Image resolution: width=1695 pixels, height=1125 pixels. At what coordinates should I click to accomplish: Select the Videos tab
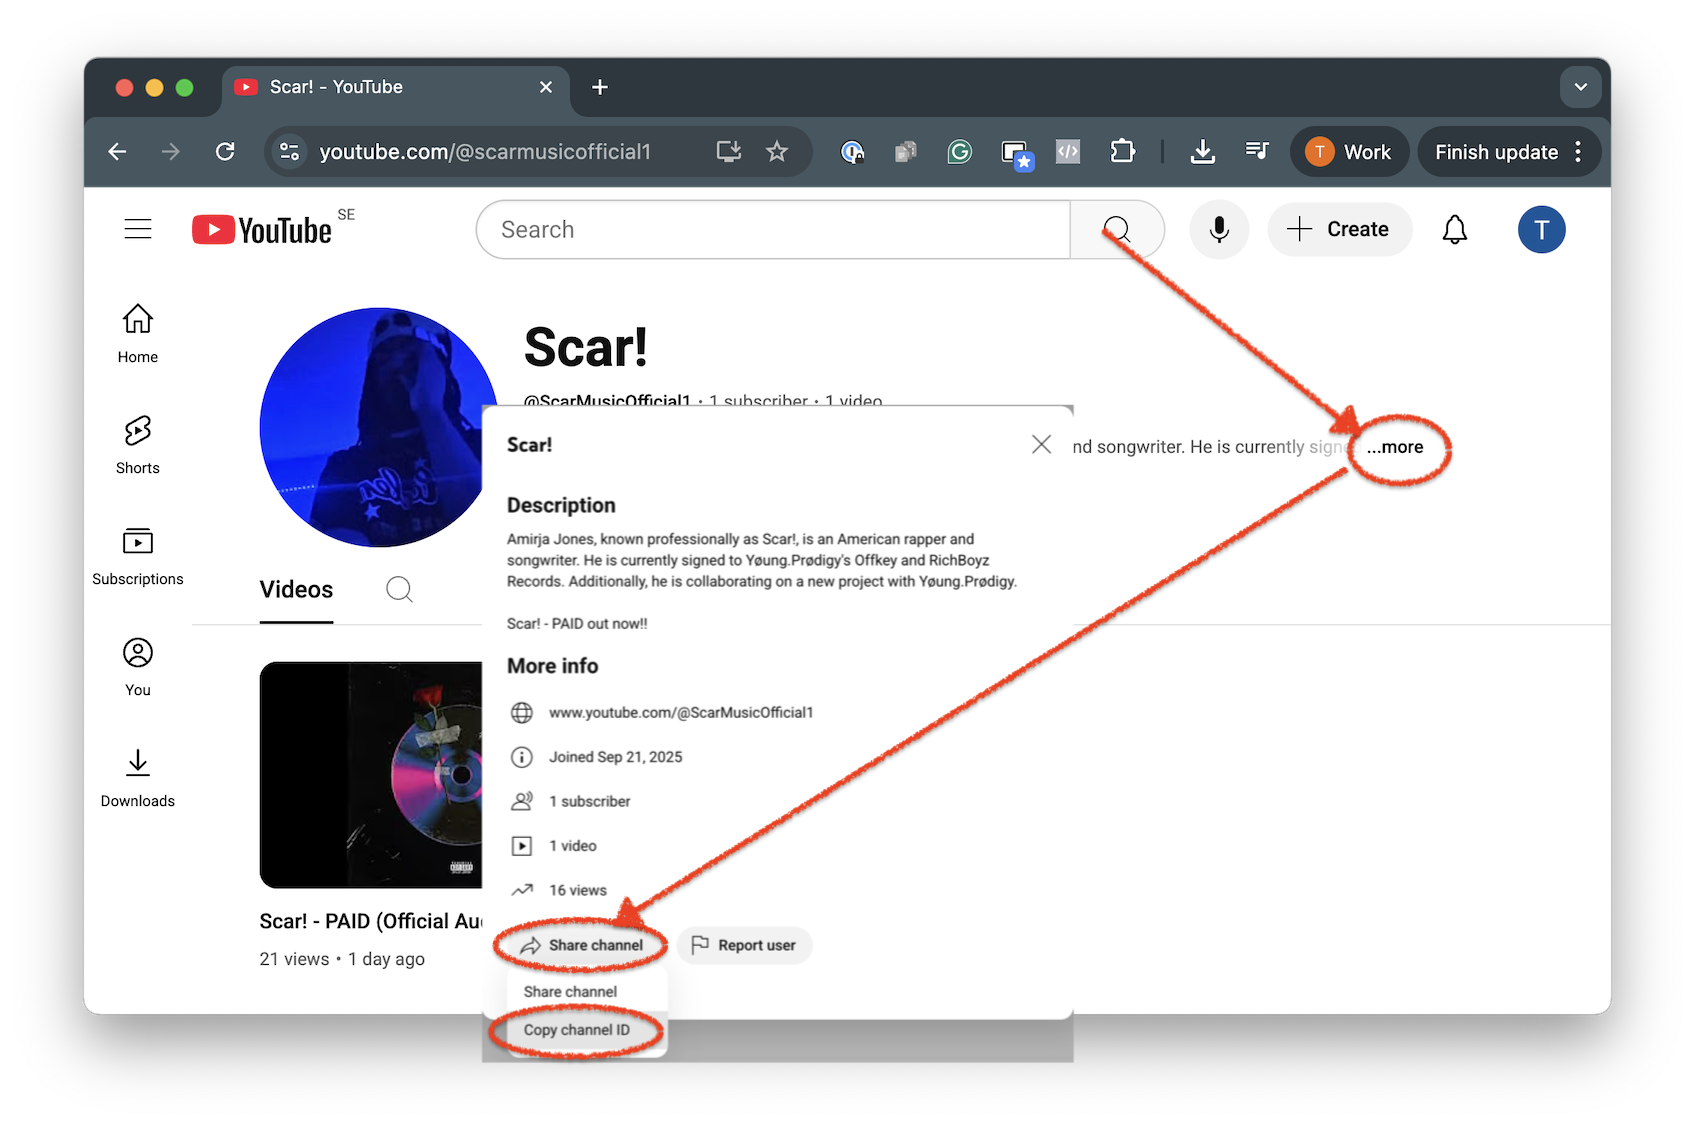click(x=296, y=589)
